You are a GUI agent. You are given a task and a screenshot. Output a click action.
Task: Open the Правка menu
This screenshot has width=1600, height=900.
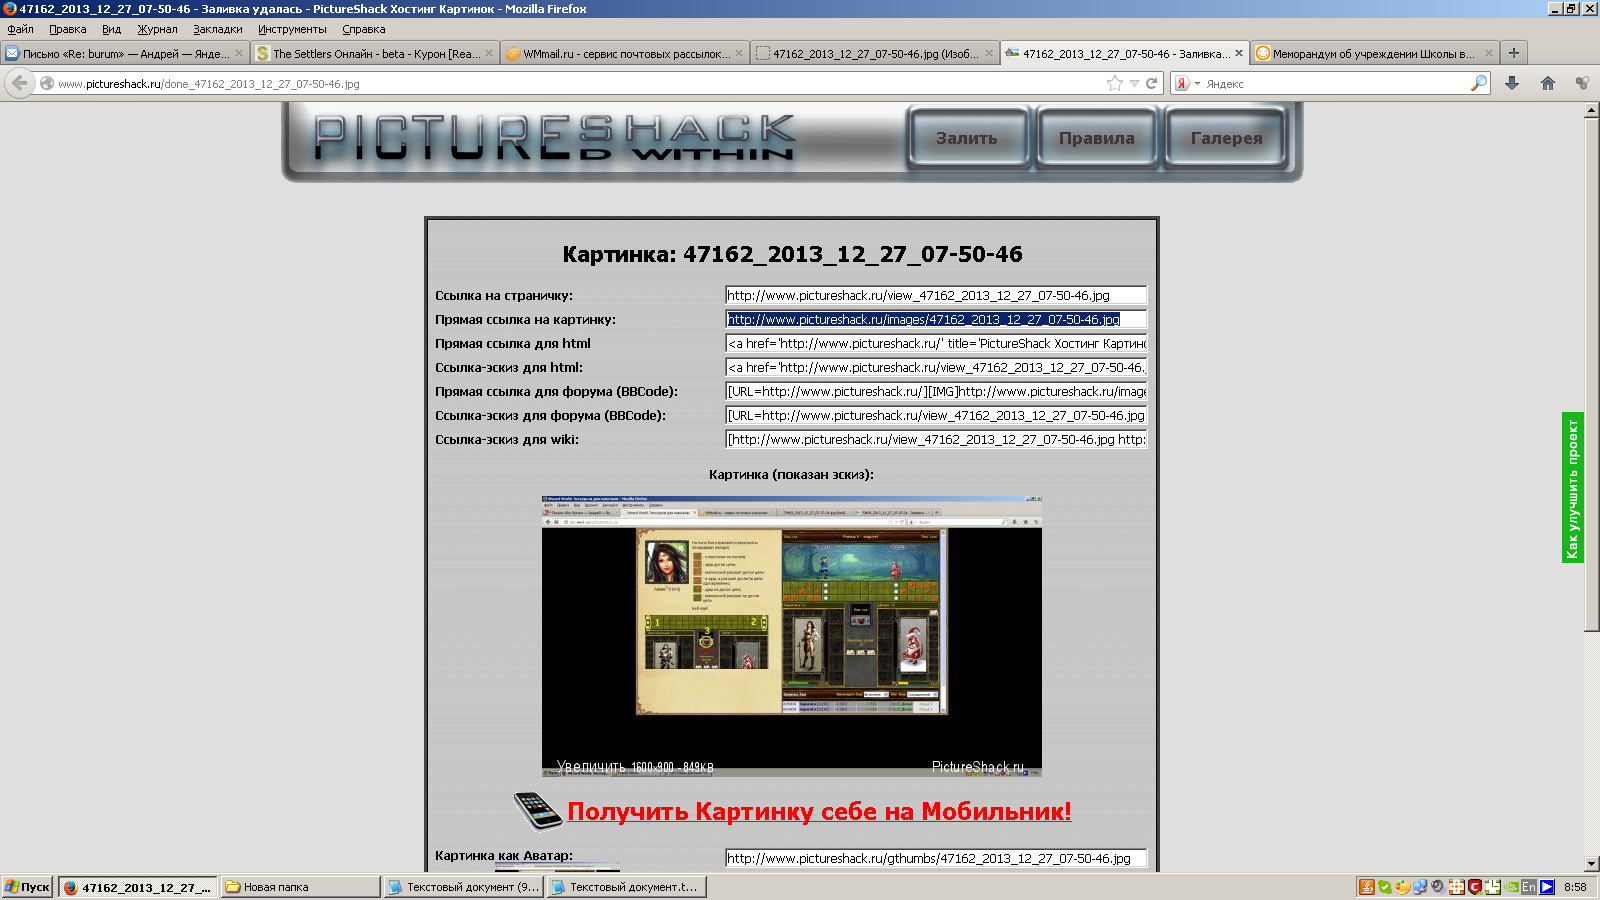(68, 29)
